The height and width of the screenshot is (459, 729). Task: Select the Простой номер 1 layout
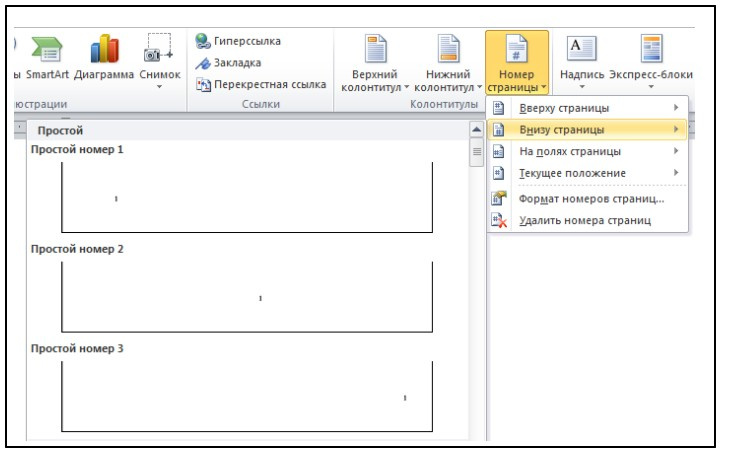tap(247, 197)
